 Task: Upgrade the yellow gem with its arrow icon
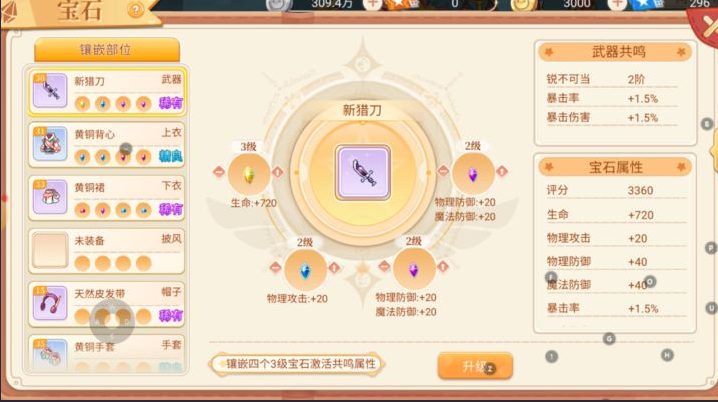(277, 172)
